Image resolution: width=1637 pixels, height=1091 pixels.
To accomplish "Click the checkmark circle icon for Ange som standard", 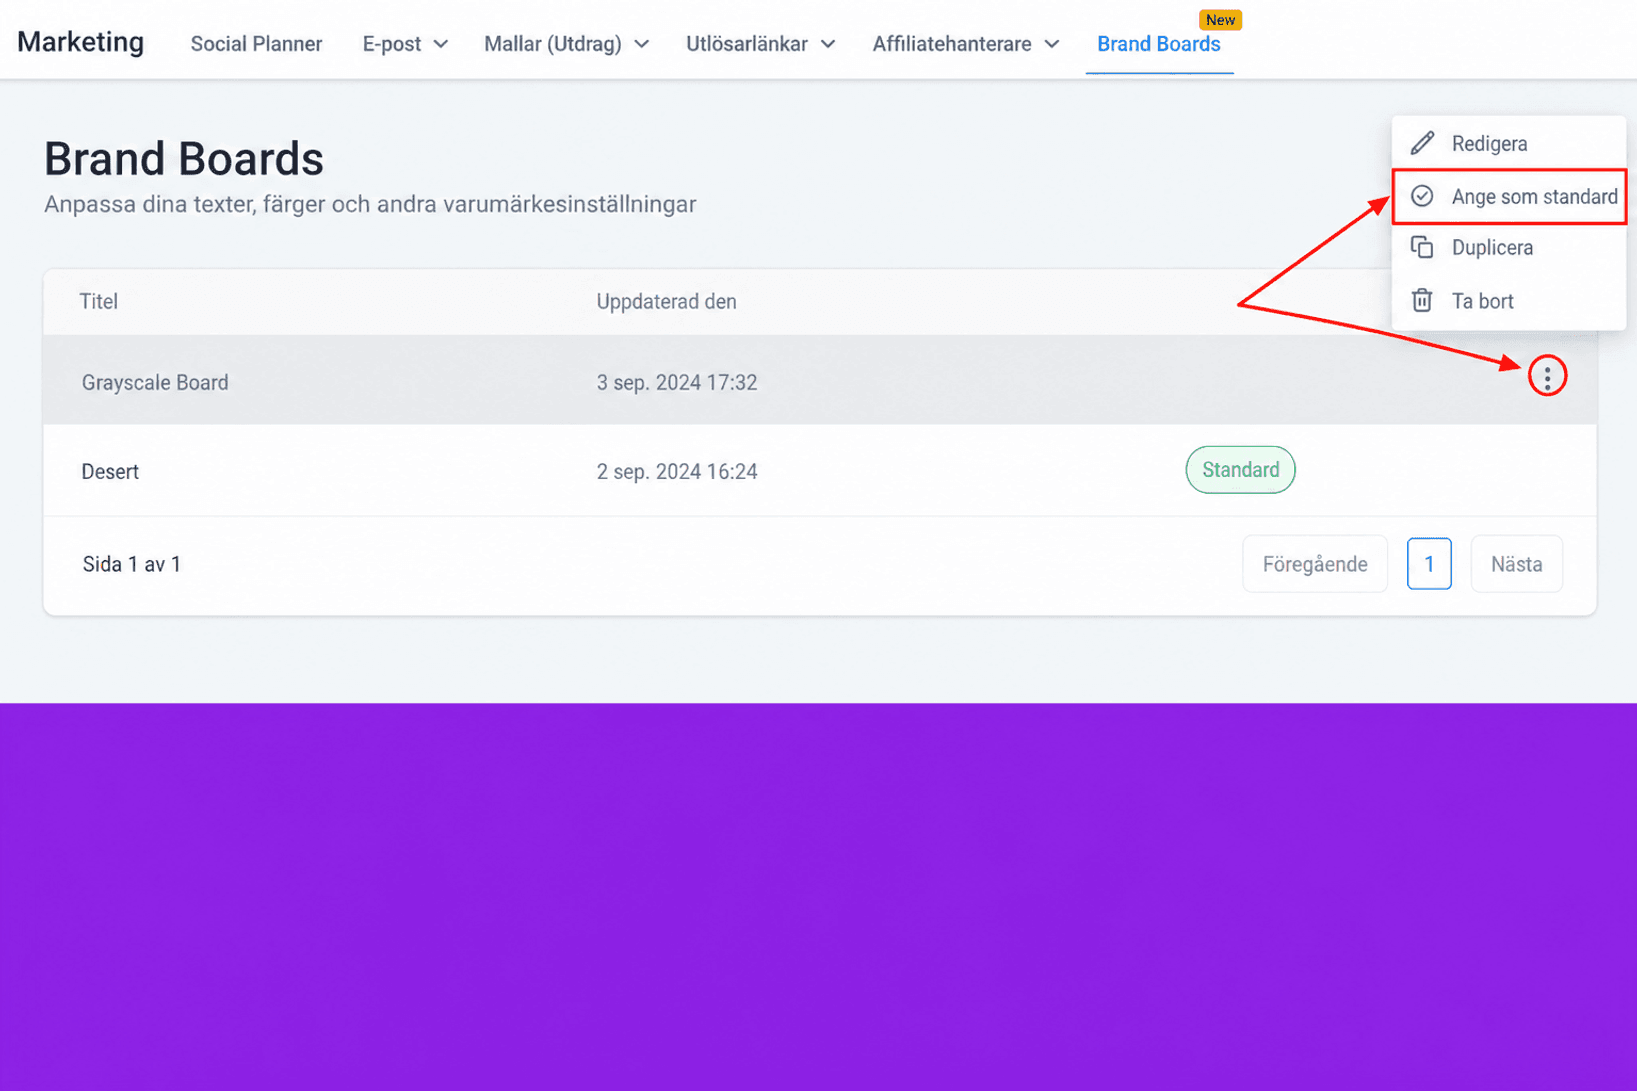I will (x=1422, y=196).
